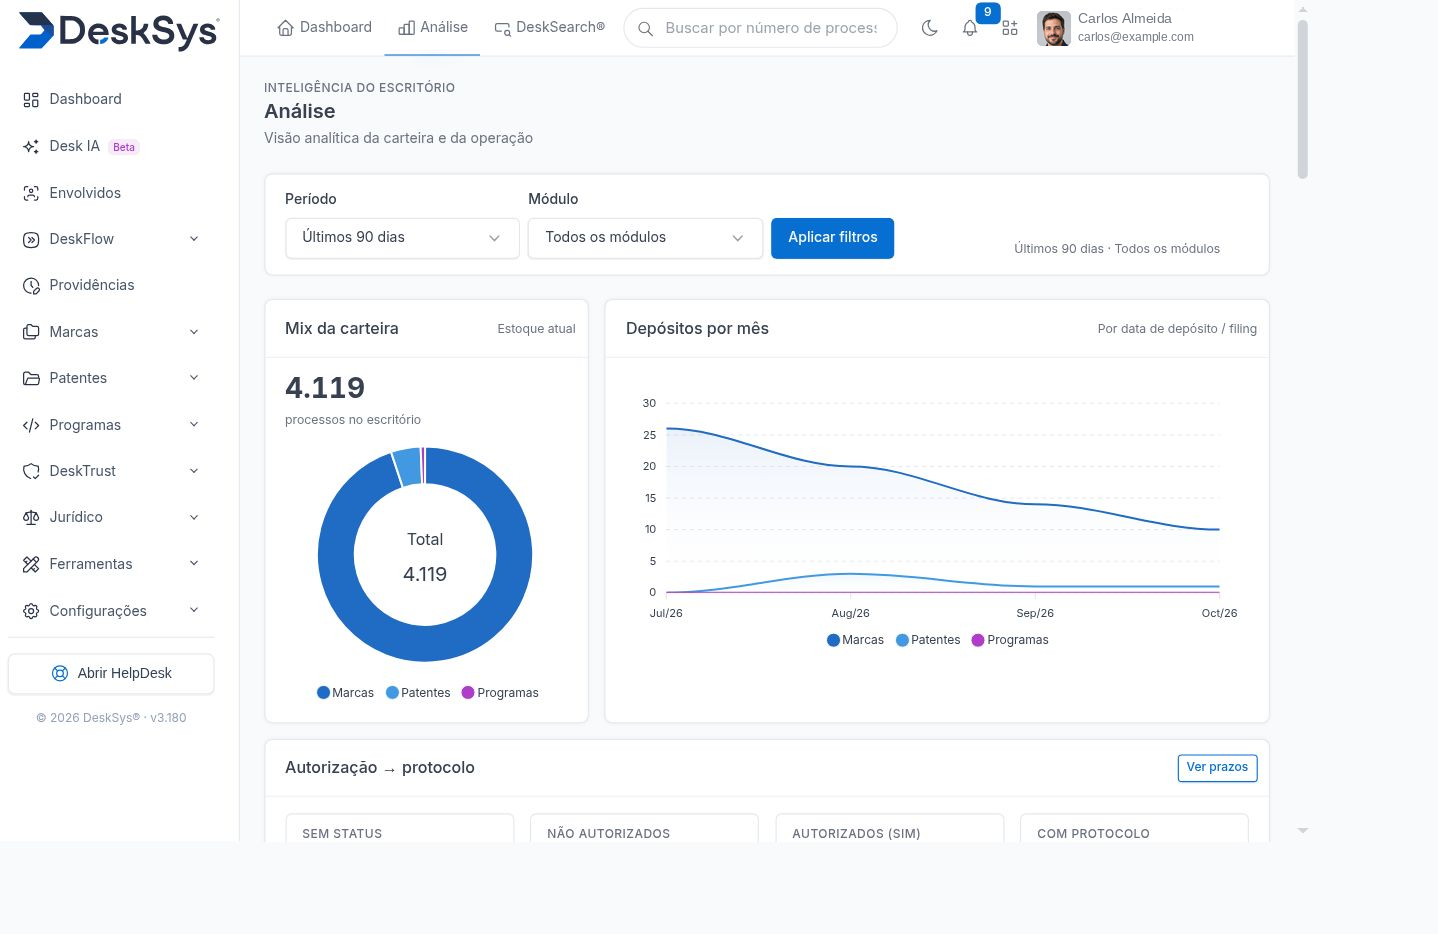Click DeskSys logo
The height and width of the screenshot is (934, 1438).
pyautogui.click(x=118, y=31)
